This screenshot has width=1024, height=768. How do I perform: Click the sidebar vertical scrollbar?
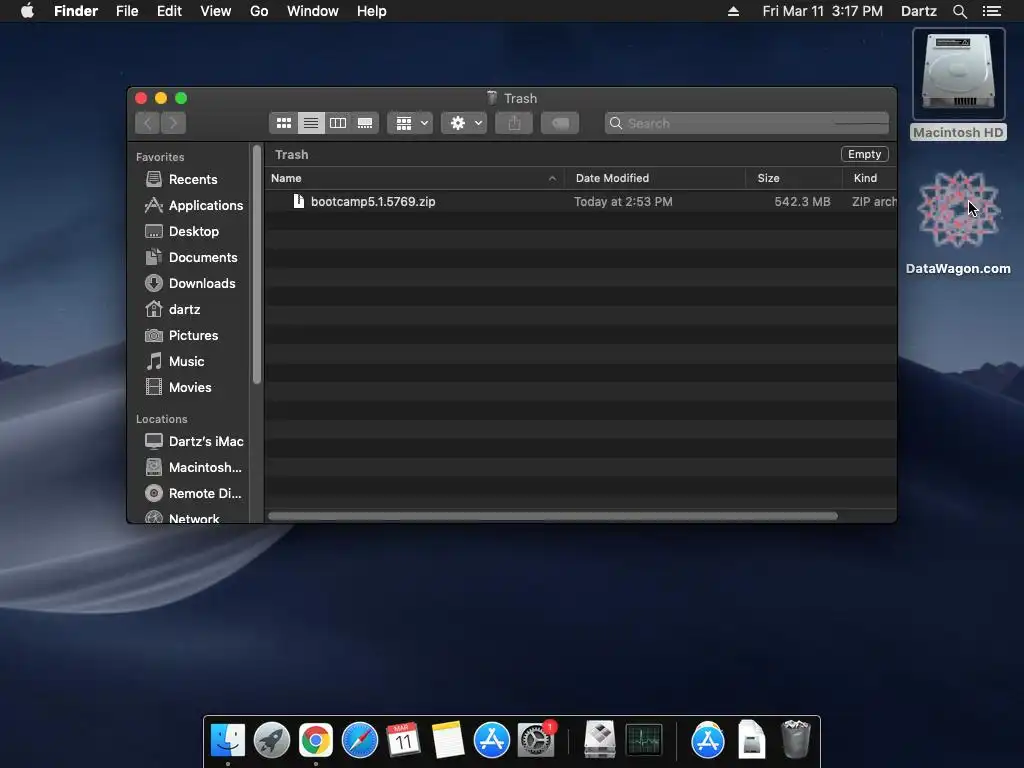coord(257,264)
